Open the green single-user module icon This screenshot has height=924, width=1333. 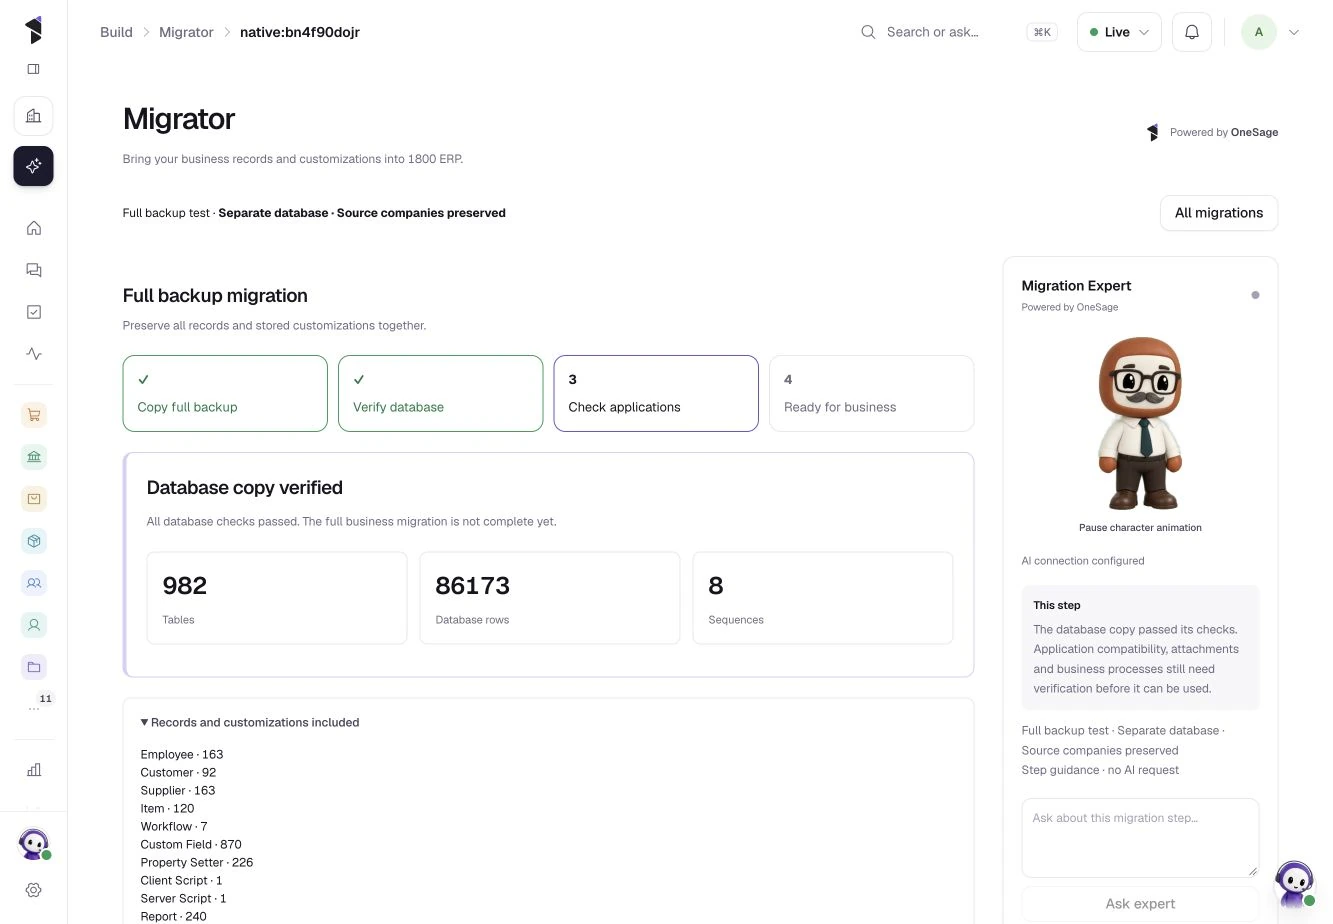pos(33,625)
